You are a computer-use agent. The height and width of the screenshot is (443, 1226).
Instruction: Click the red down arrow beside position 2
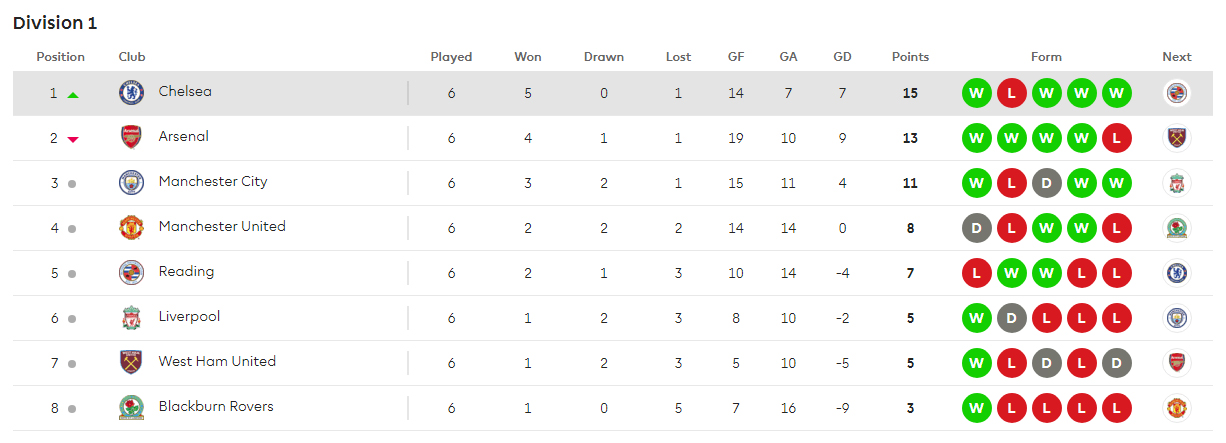click(73, 139)
